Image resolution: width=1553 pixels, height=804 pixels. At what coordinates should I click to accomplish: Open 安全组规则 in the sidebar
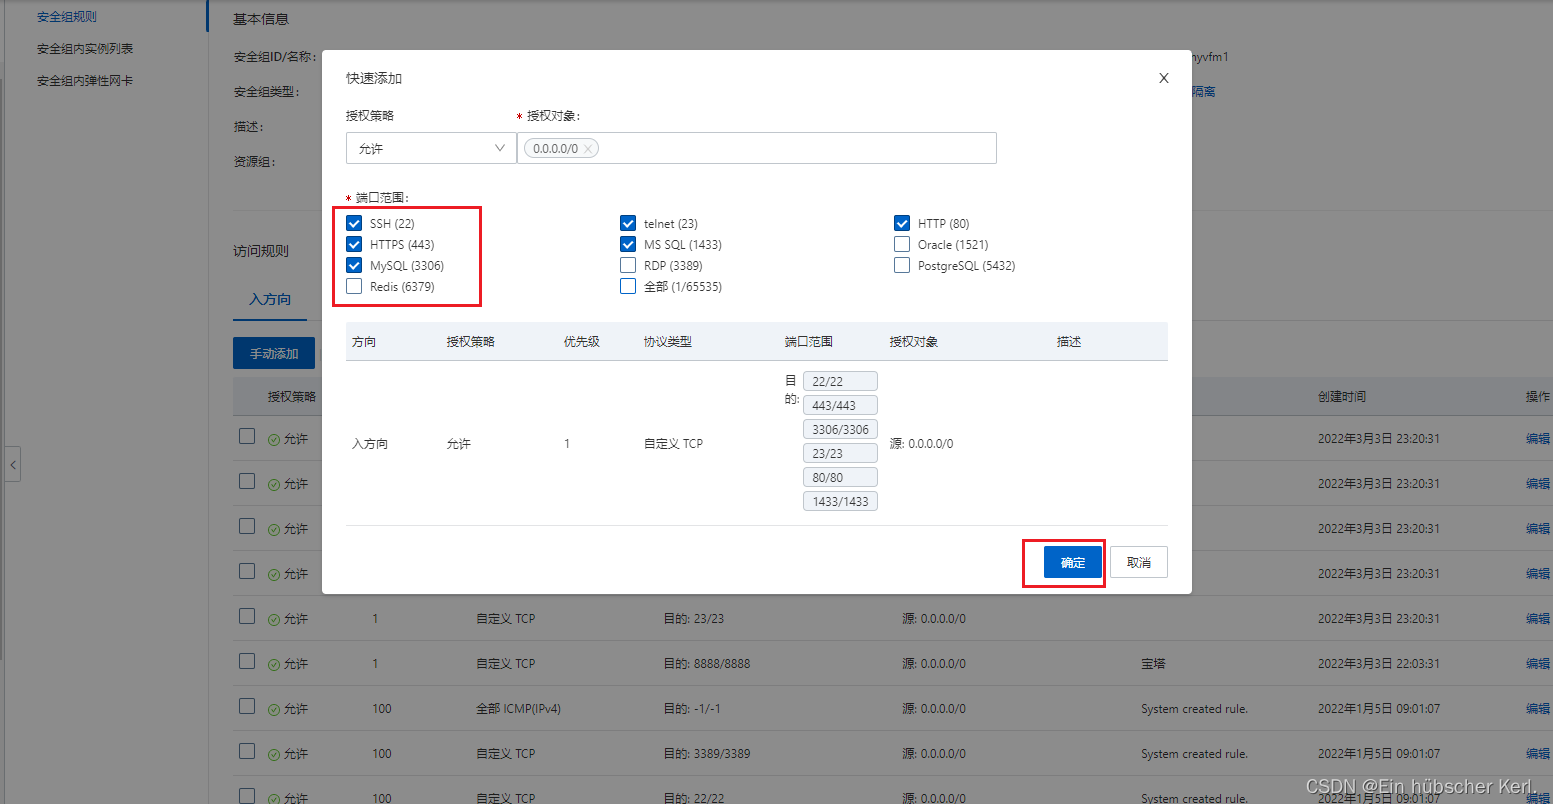[x=67, y=17]
